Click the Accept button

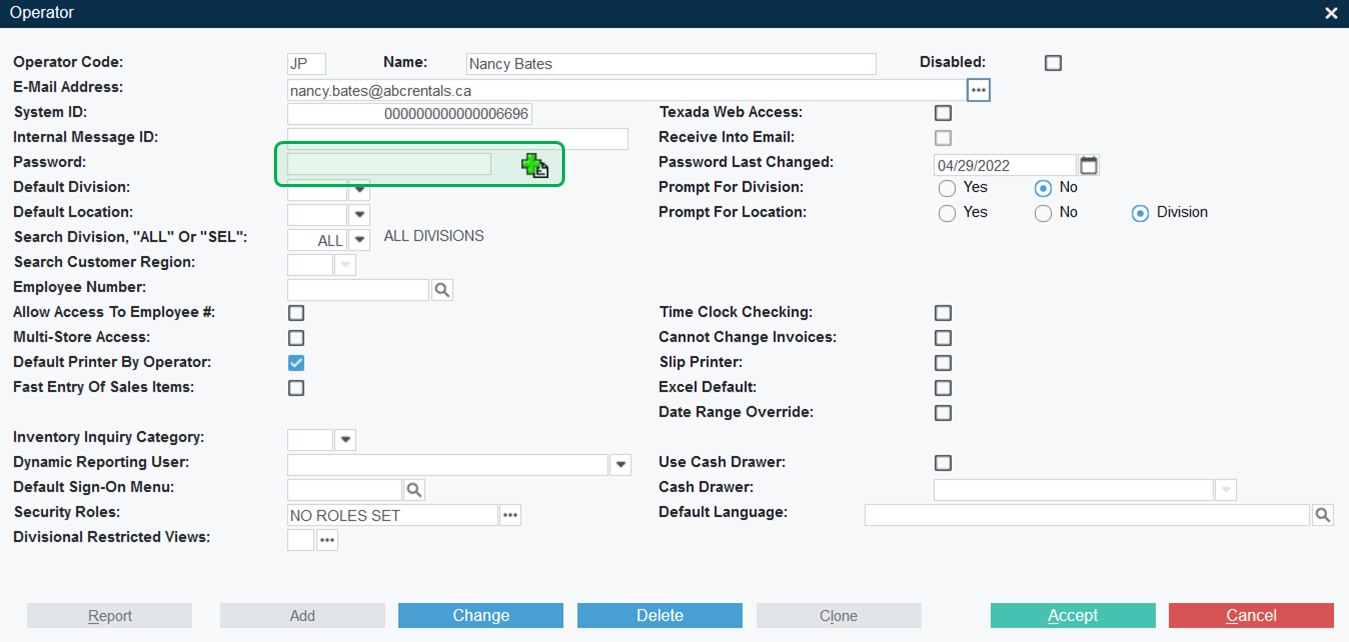click(x=1073, y=616)
